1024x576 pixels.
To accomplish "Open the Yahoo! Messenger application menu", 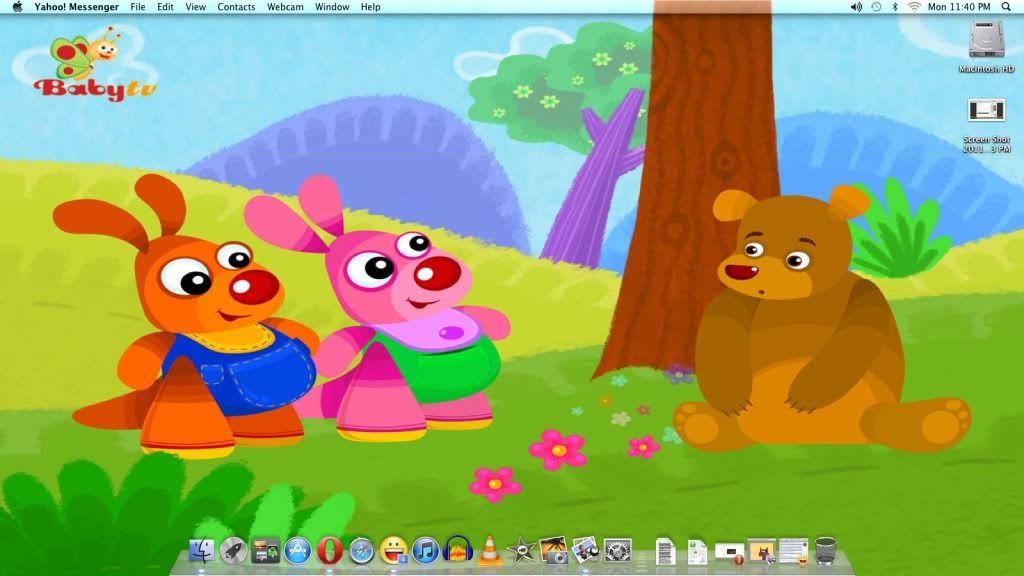I will point(76,7).
